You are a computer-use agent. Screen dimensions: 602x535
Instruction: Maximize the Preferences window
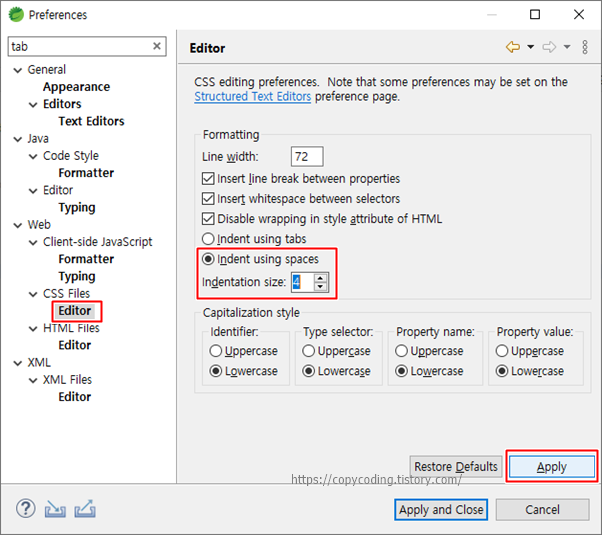pyautogui.click(x=535, y=15)
